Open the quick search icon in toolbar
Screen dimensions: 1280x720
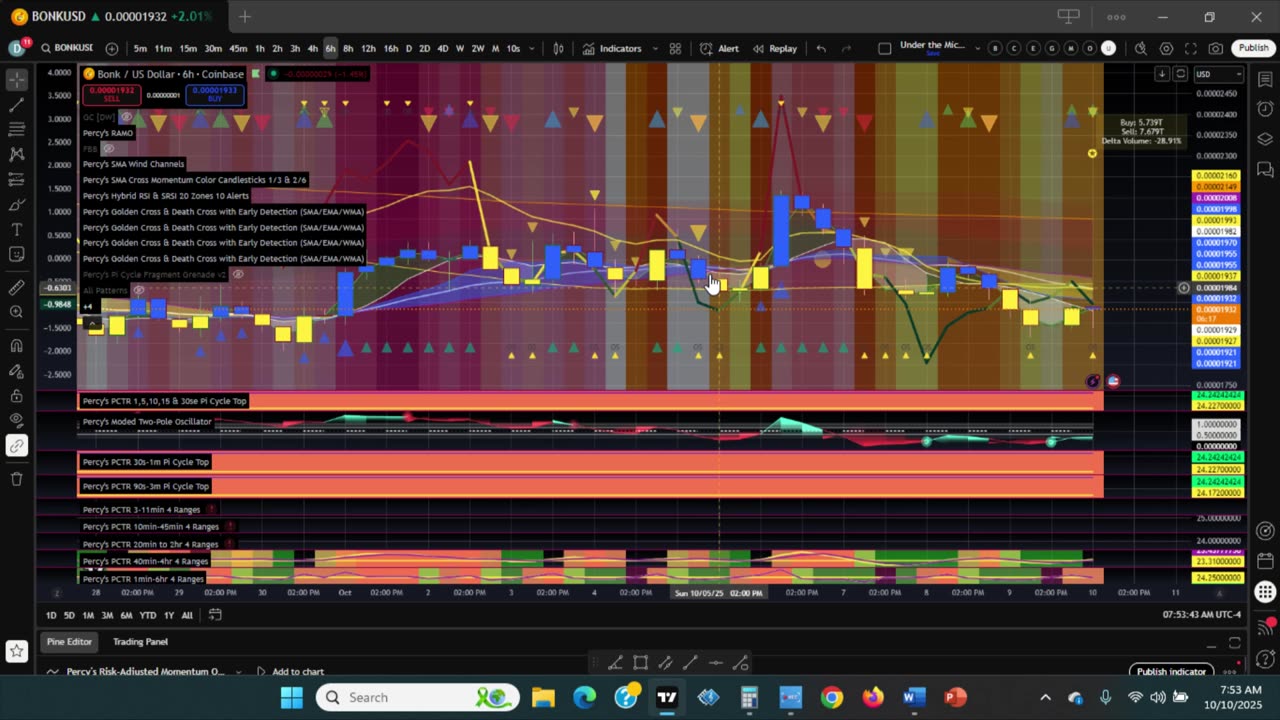pyautogui.click(x=1140, y=48)
